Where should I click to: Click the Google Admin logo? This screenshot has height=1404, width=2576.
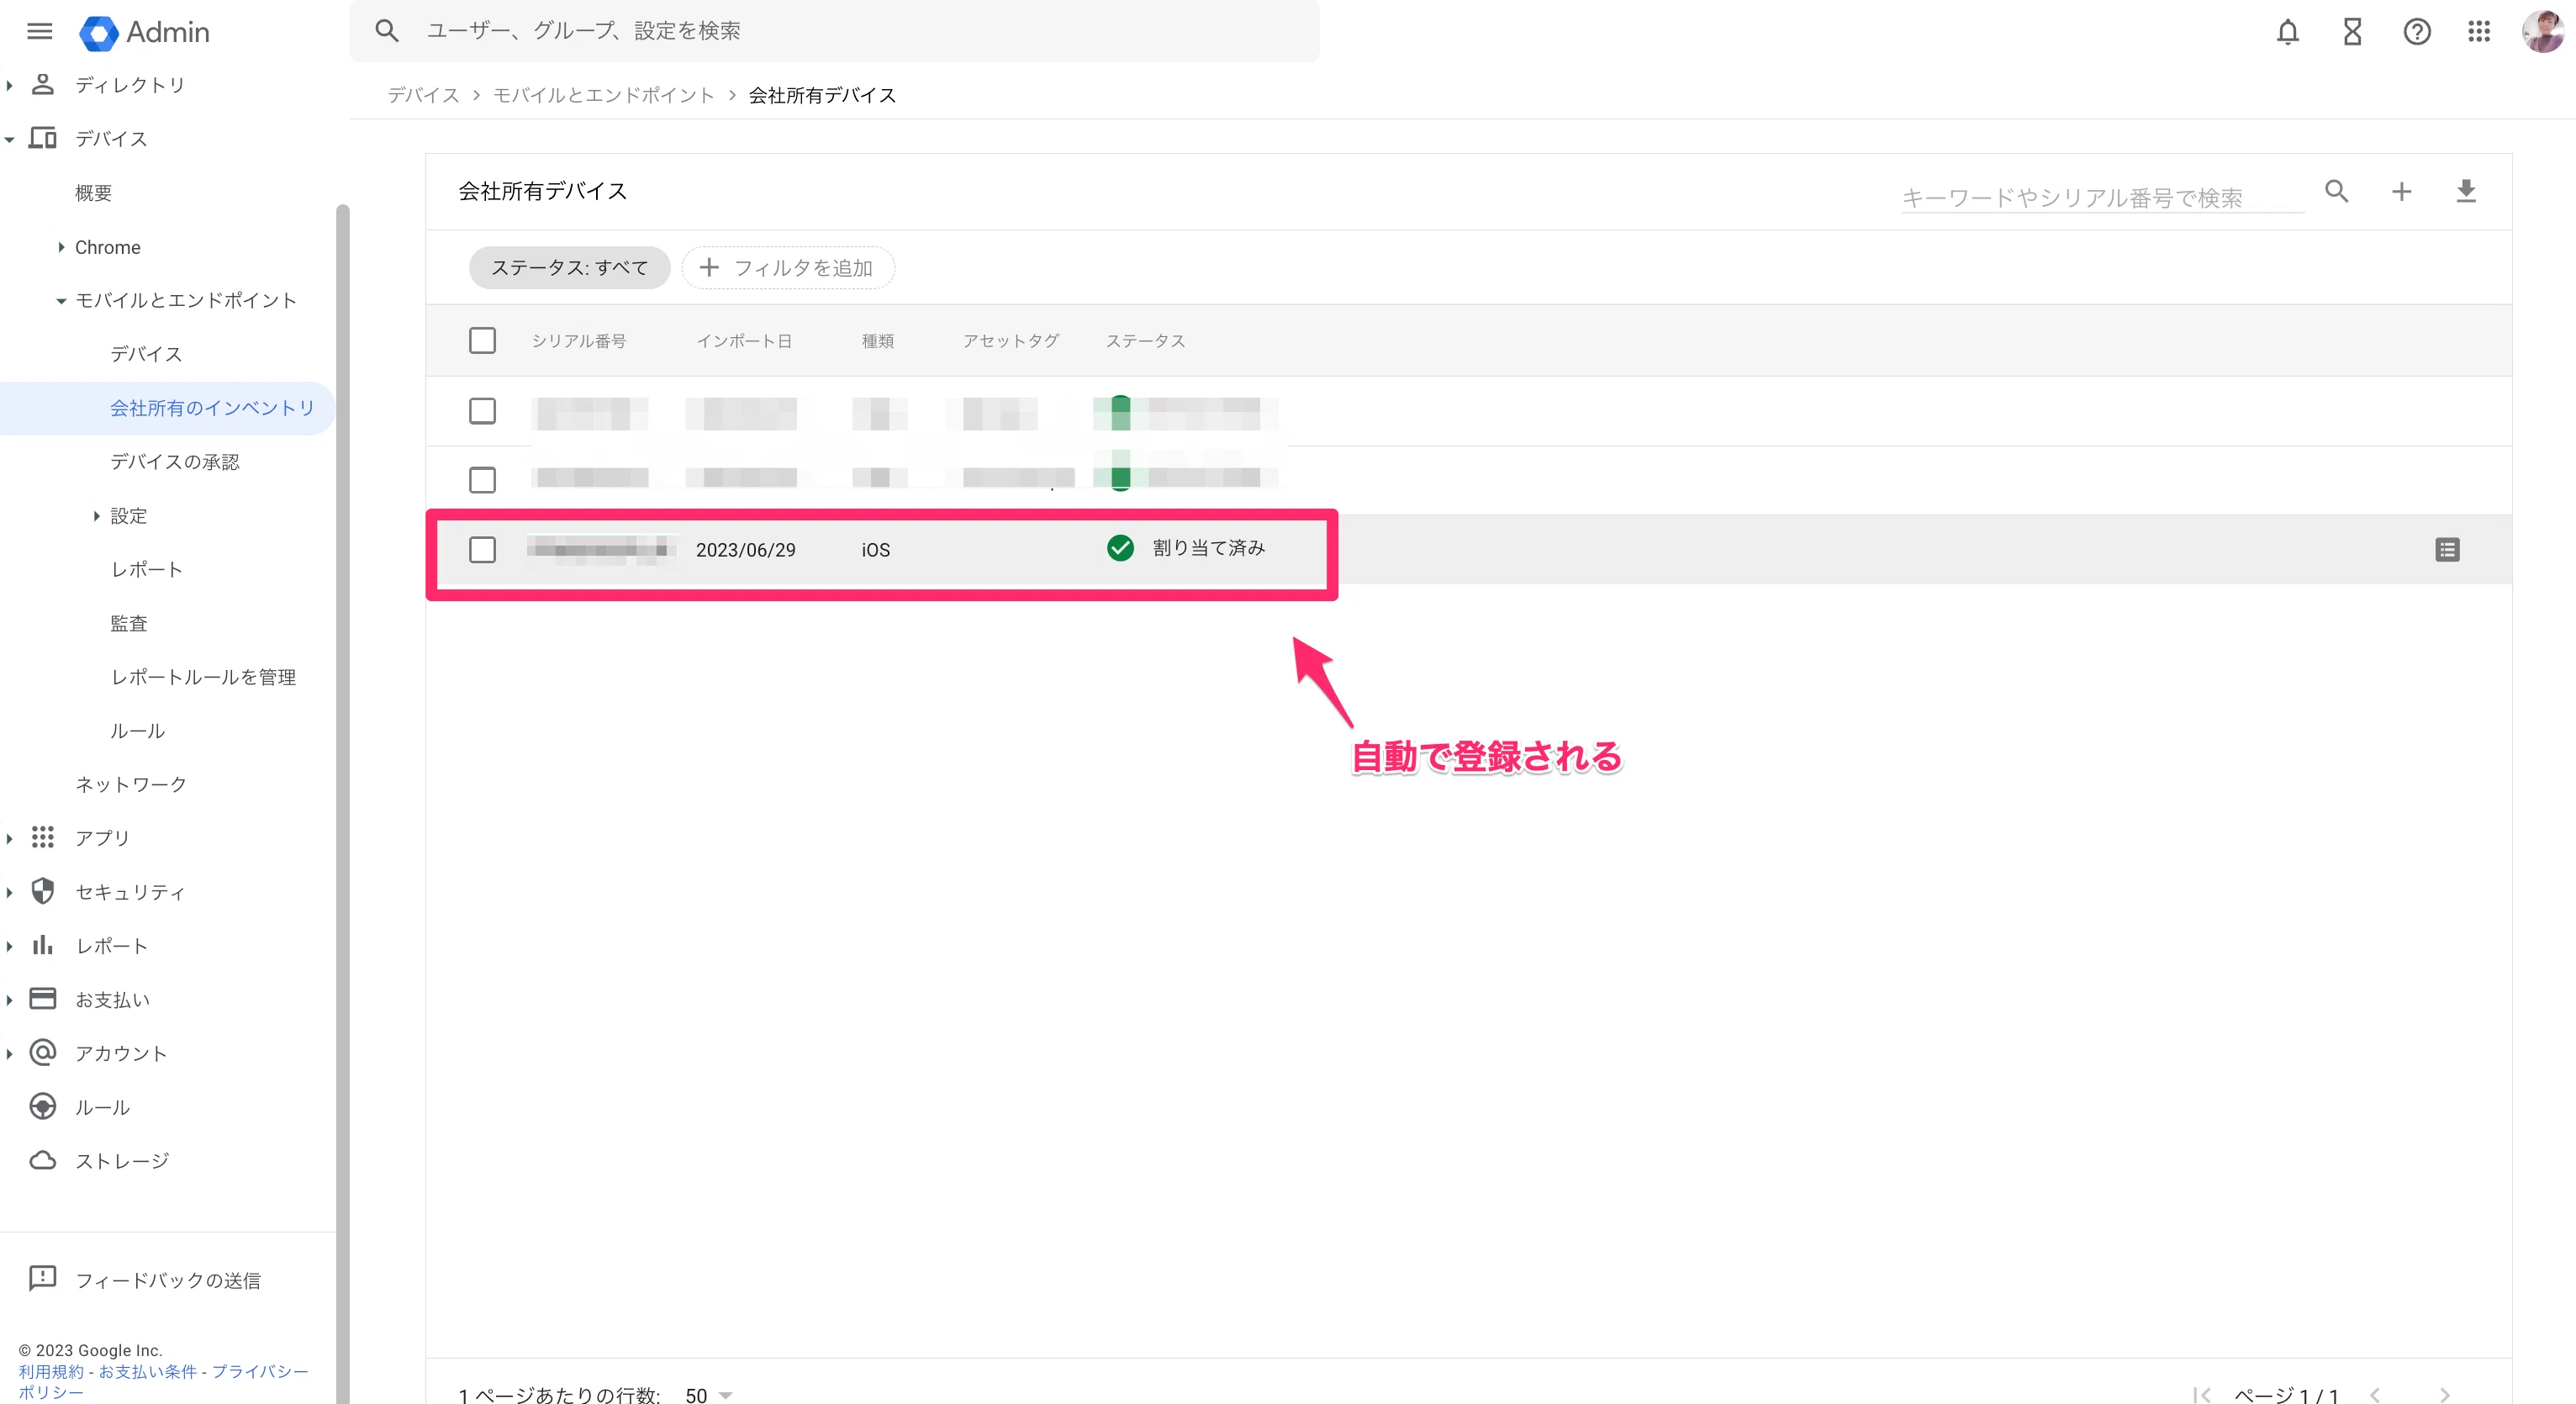tap(145, 32)
